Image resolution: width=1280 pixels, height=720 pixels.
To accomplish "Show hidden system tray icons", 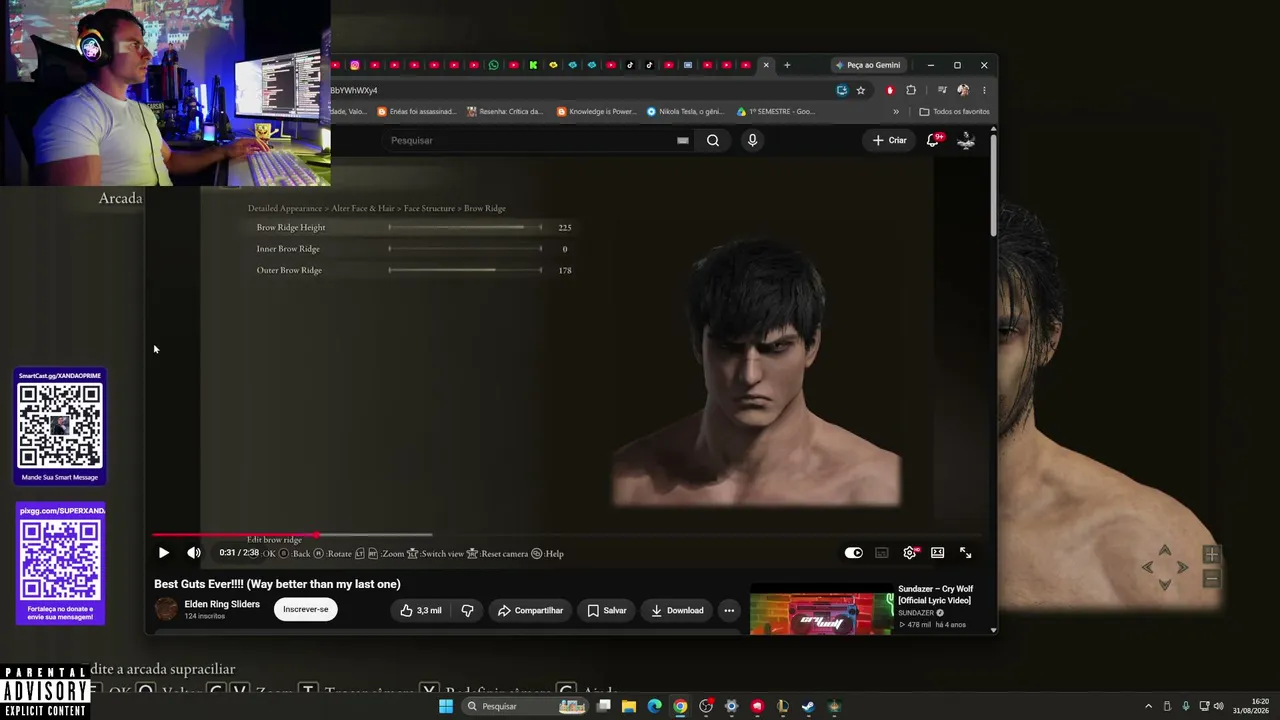I will pyautogui.click(x=1148, y=706).
